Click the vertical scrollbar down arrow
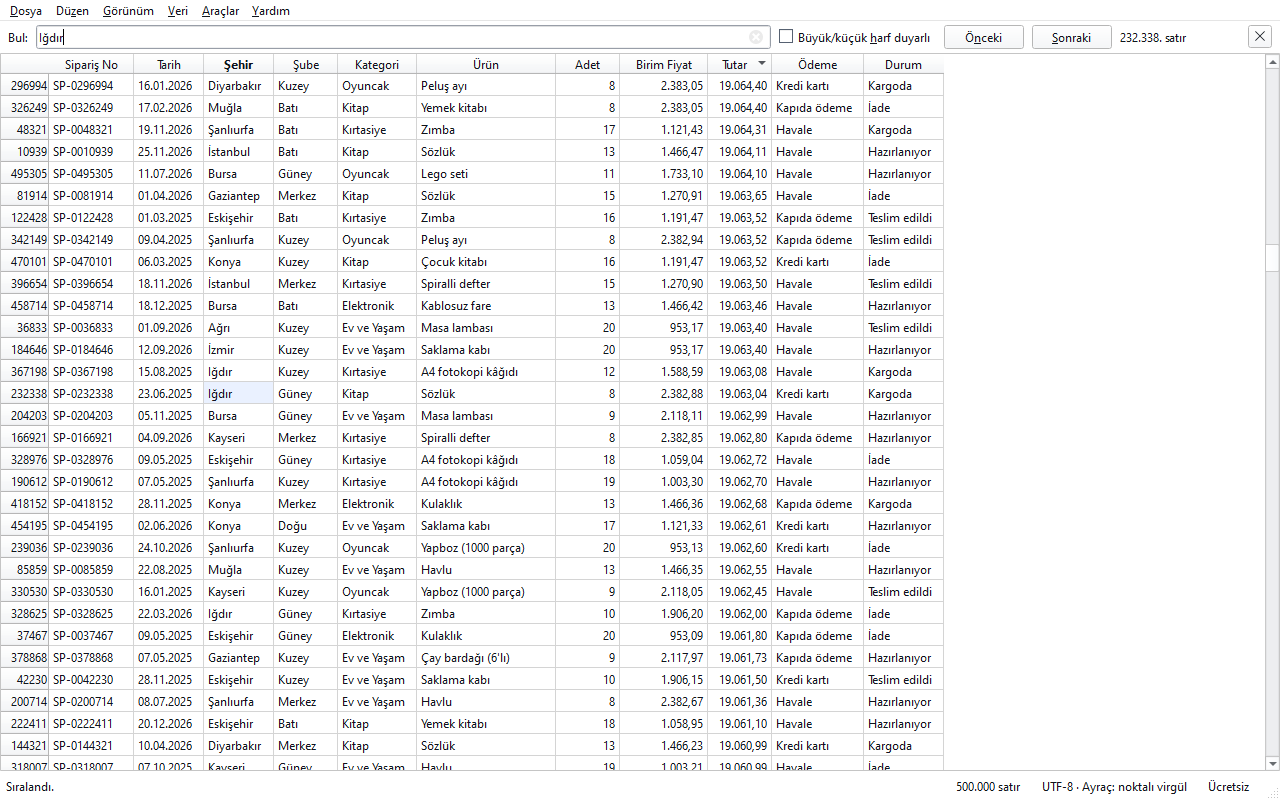The height and width of the screenshot is (800, 1280). pos(1272,764)
